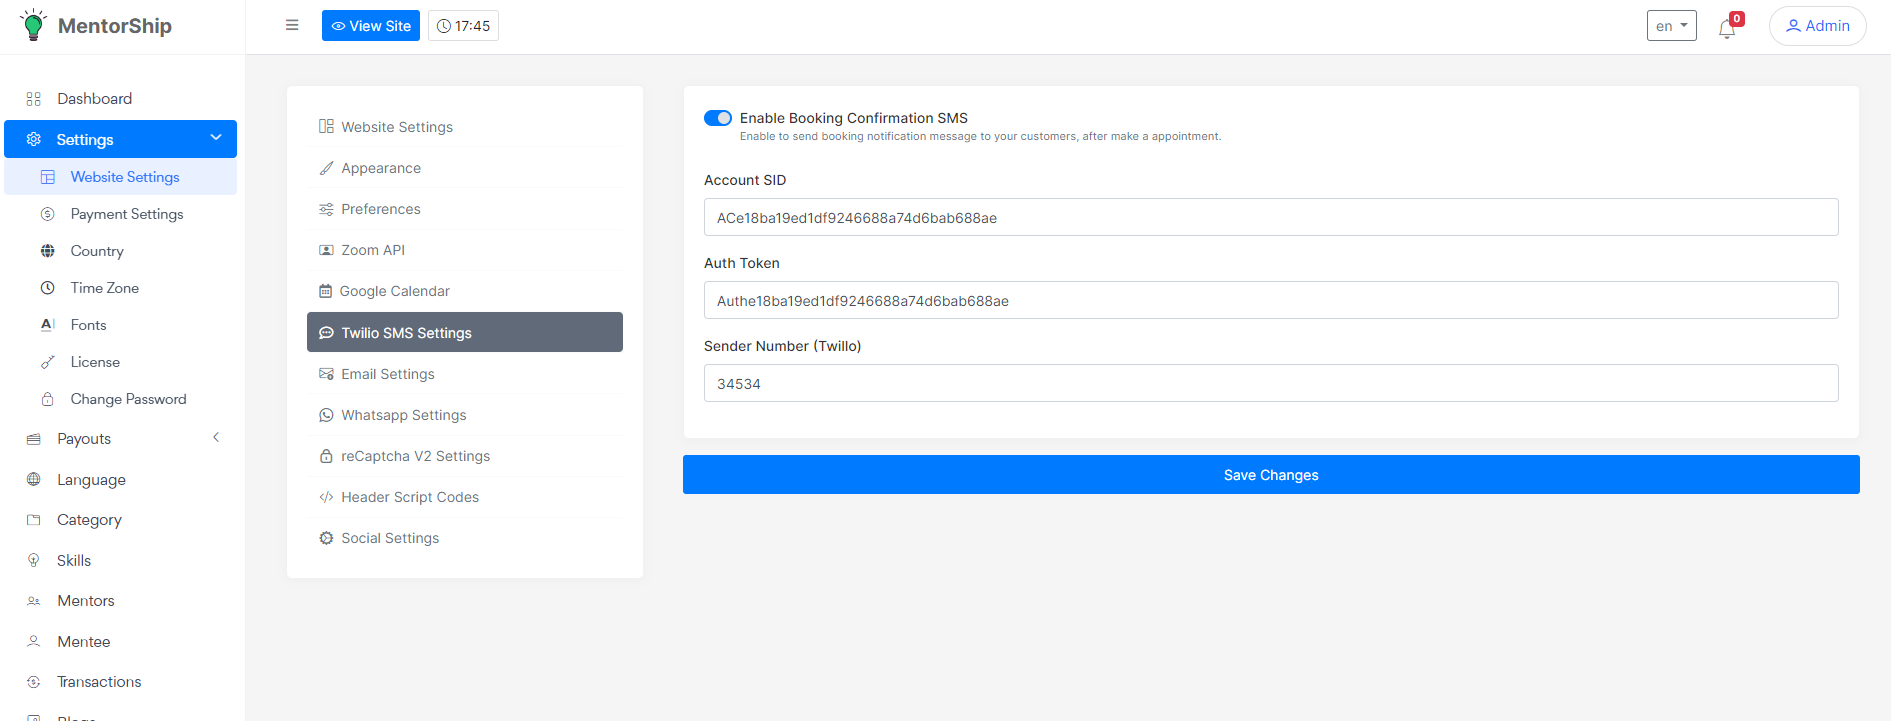Disable the Booking Confirmation SMS toggle

coord(718,118)
